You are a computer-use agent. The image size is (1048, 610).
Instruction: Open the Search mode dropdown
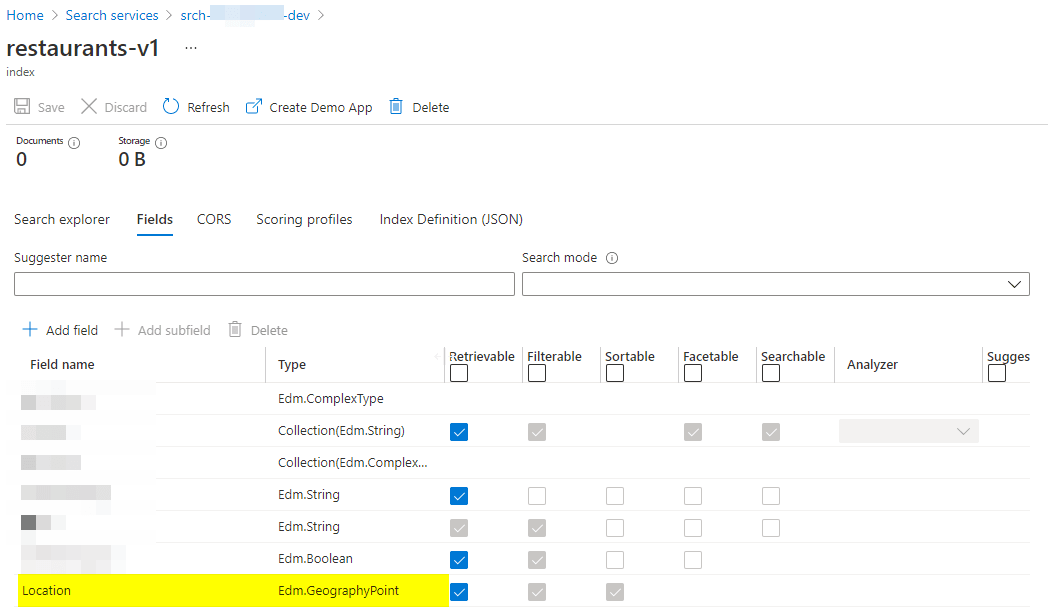tap(775, 284)
